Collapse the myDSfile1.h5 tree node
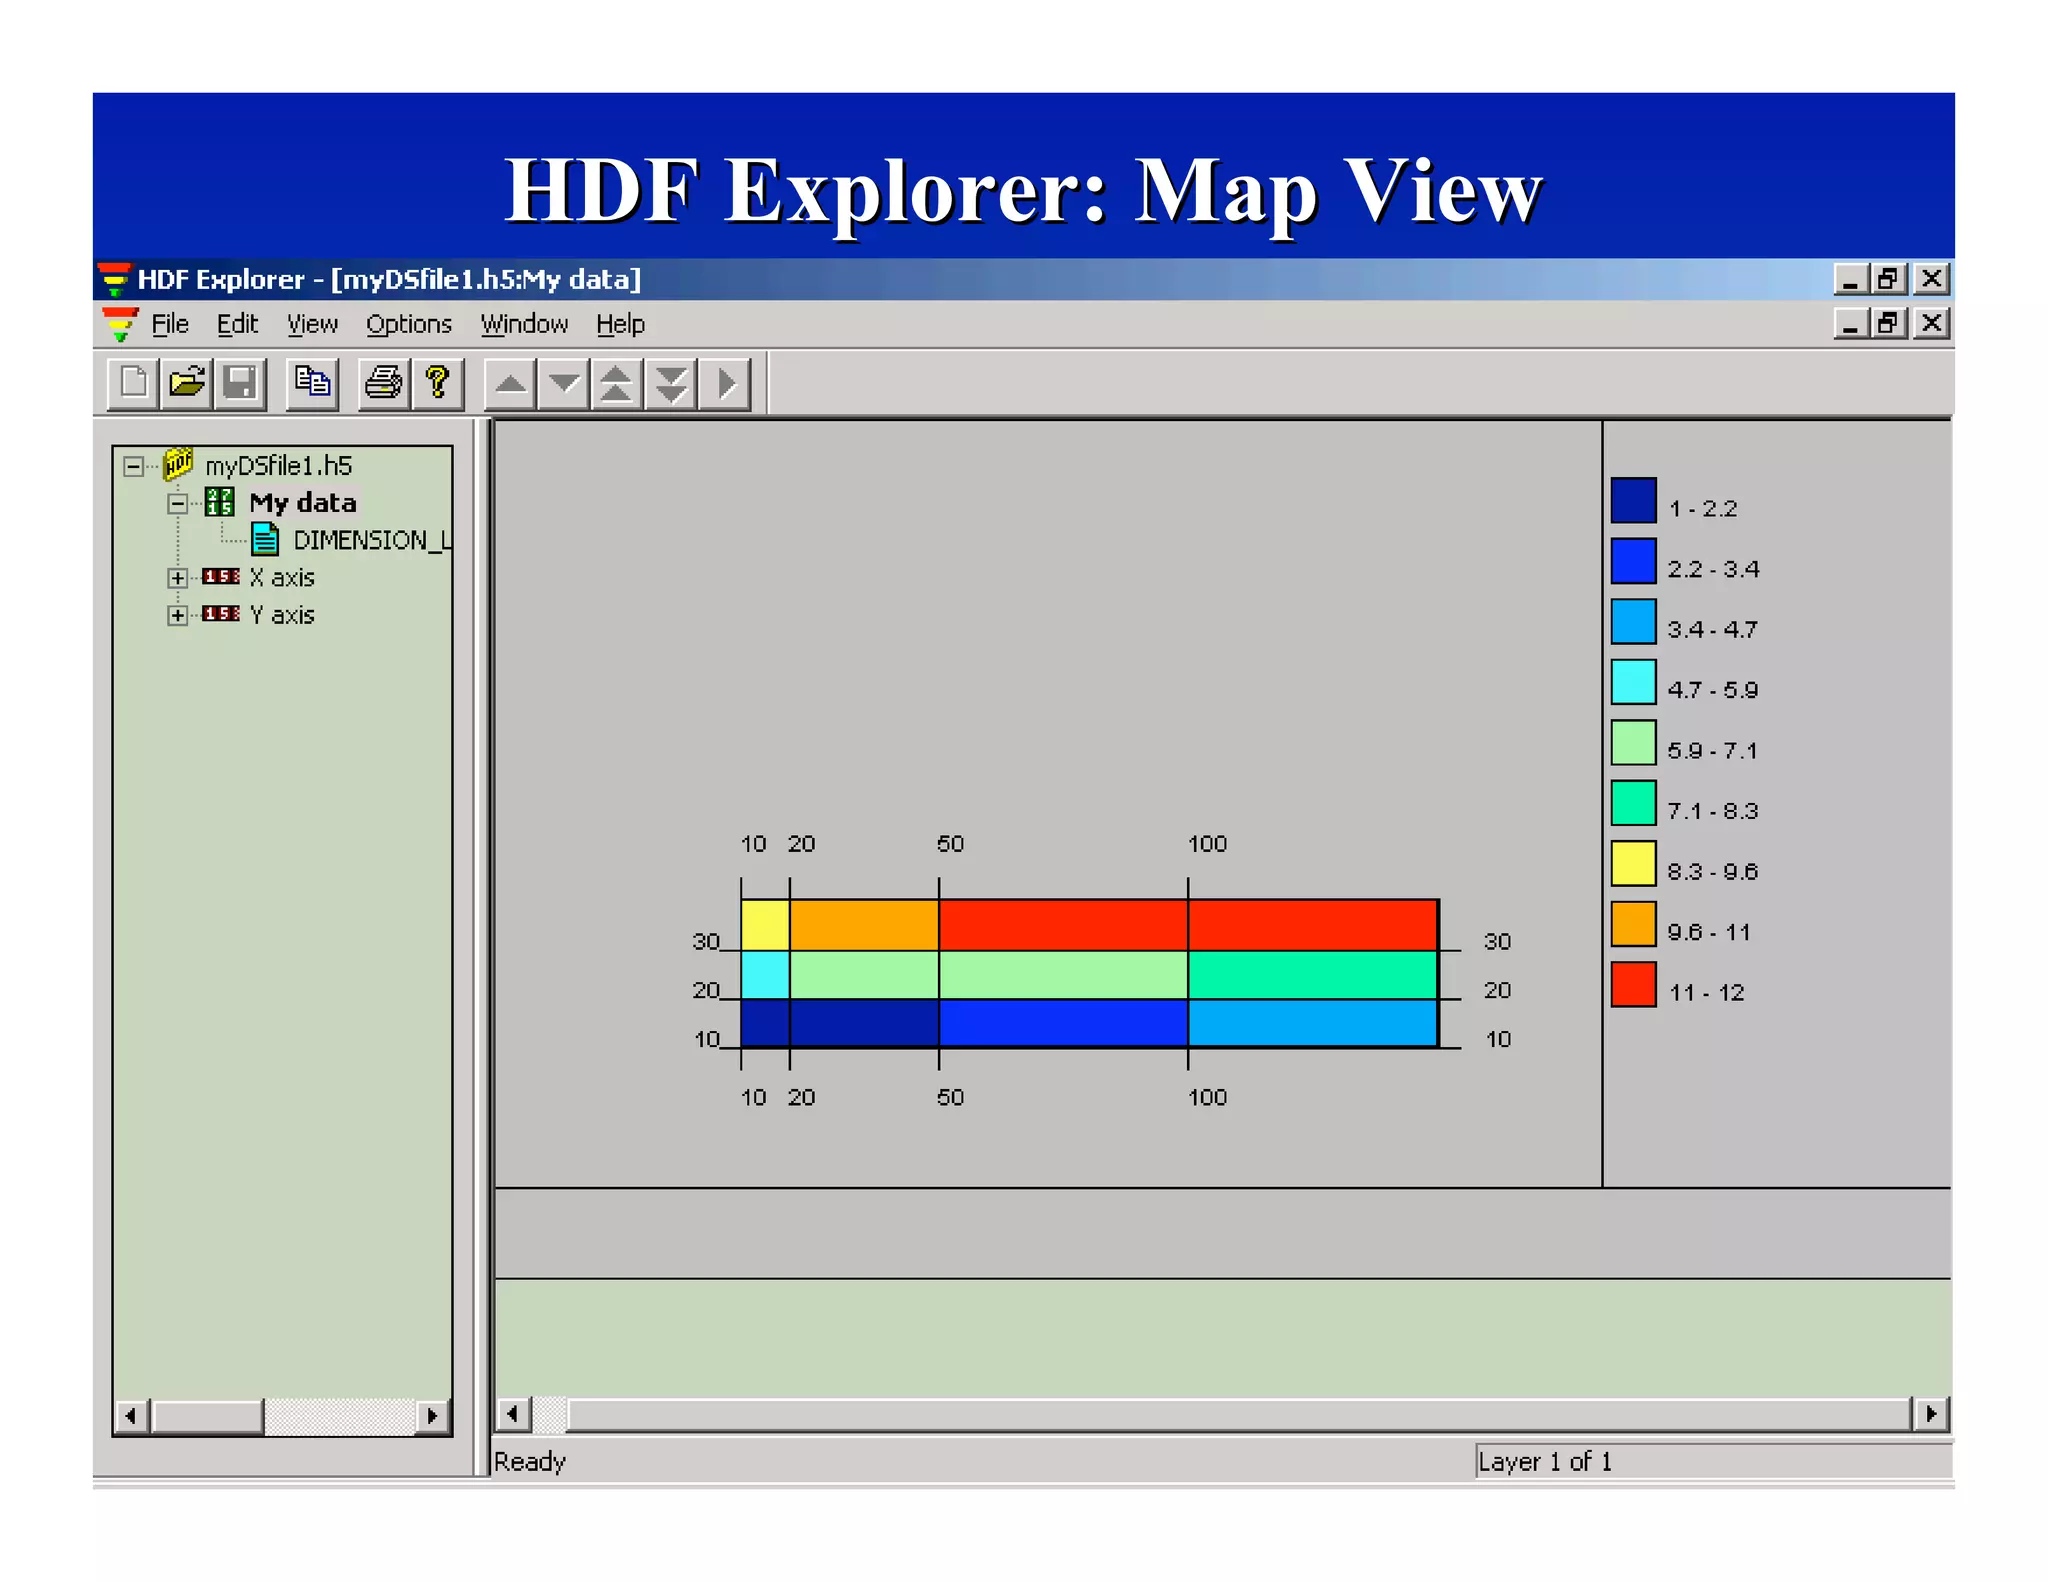The height and width of the screenshot is (1582, 2048). [x=133, y=466]
